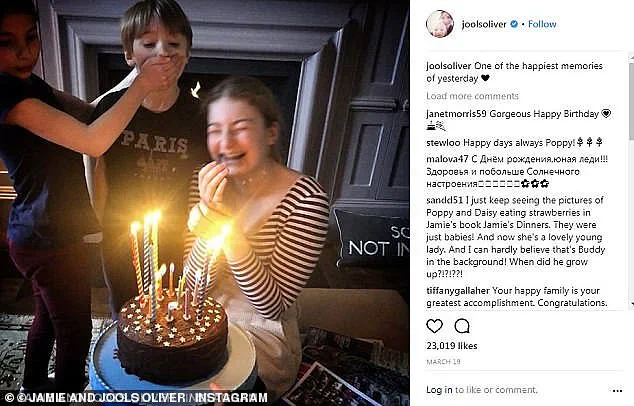
Task: View the 23,019 likes list
Action: click(451, 346)
